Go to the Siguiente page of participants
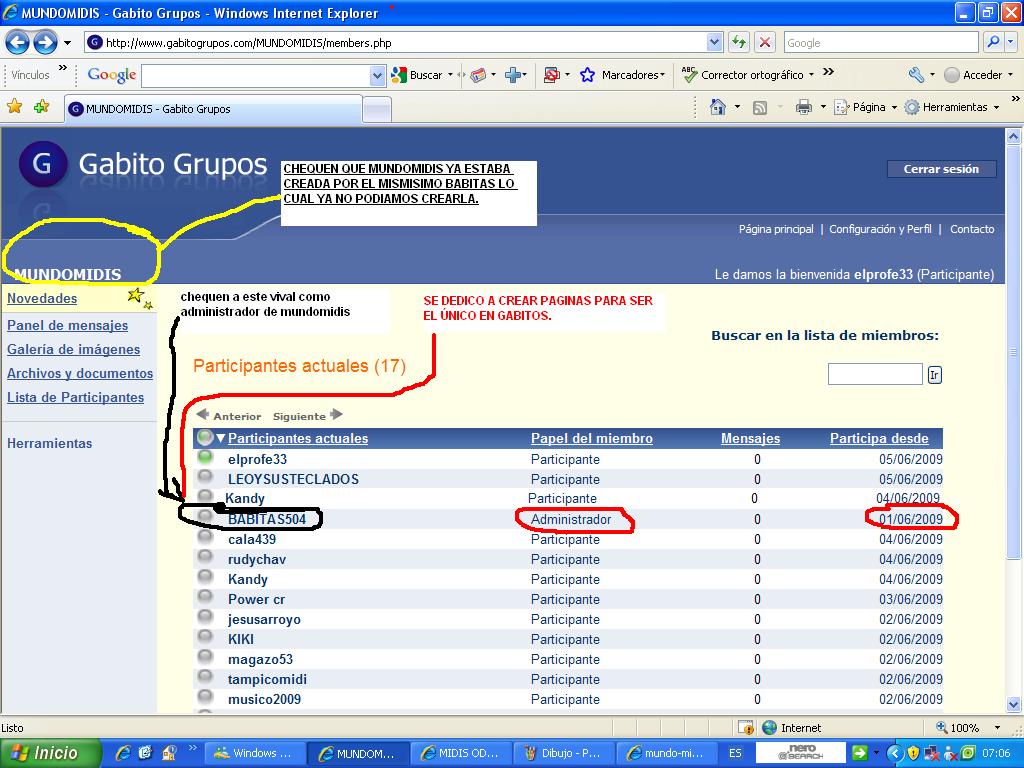The height and width of the screenshot is (768, 1024). pos(308,416)
